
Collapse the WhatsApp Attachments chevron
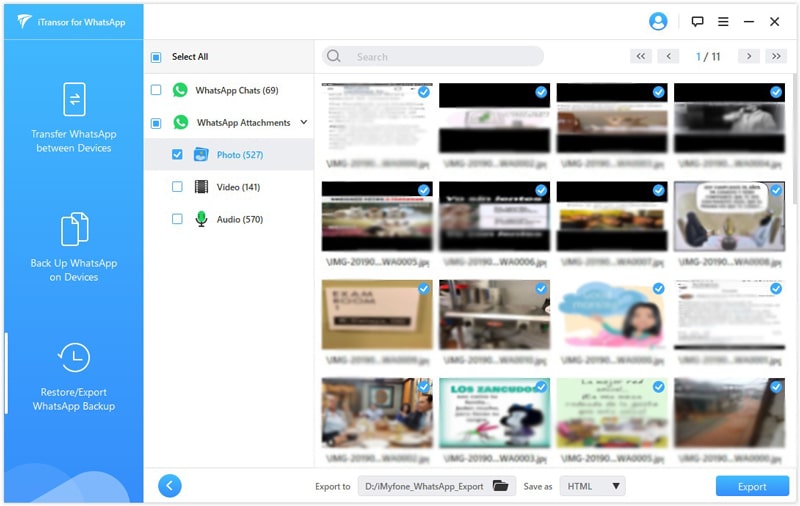pyautogui.click(x=304, y=122)
